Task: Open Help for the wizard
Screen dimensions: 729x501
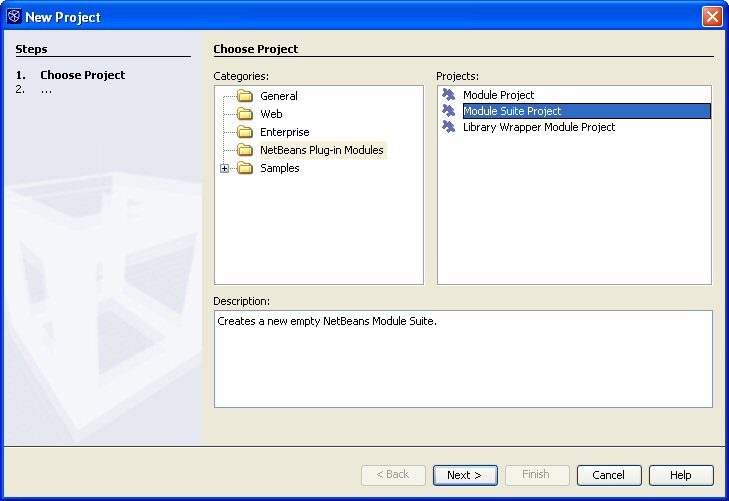Action: point(681,475)
